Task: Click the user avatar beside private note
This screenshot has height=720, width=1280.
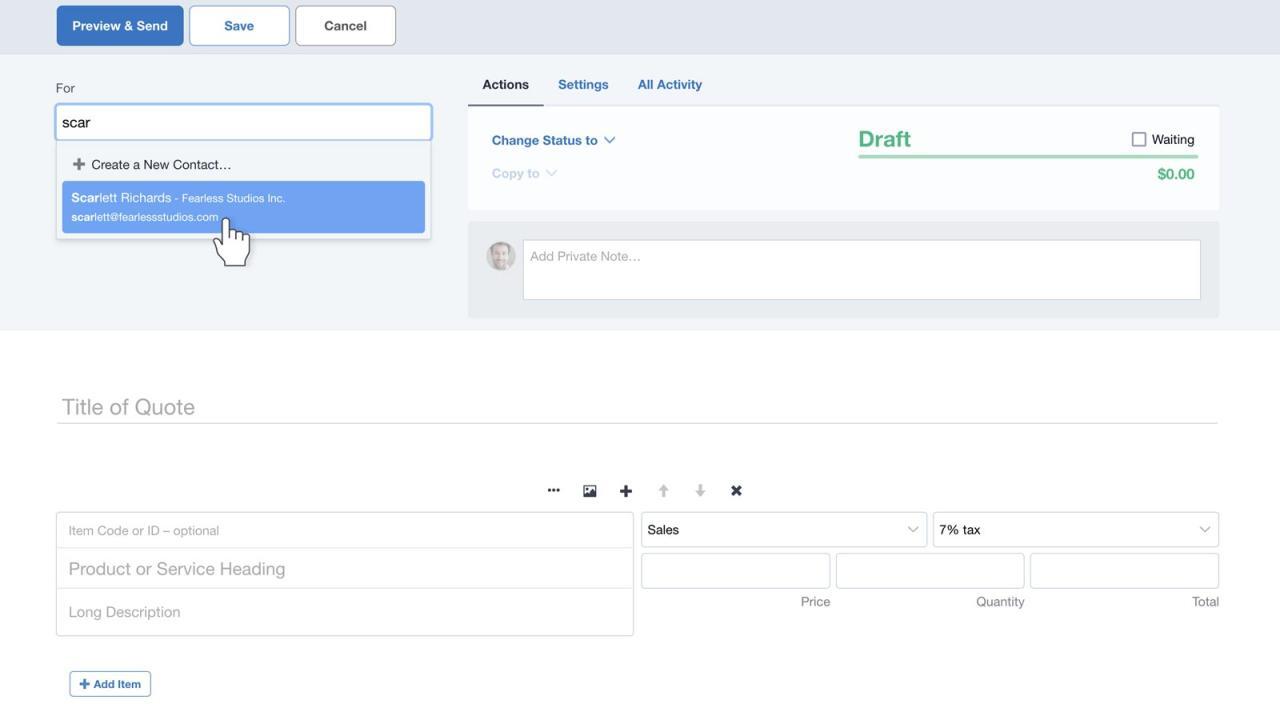Action: point(501,256)
